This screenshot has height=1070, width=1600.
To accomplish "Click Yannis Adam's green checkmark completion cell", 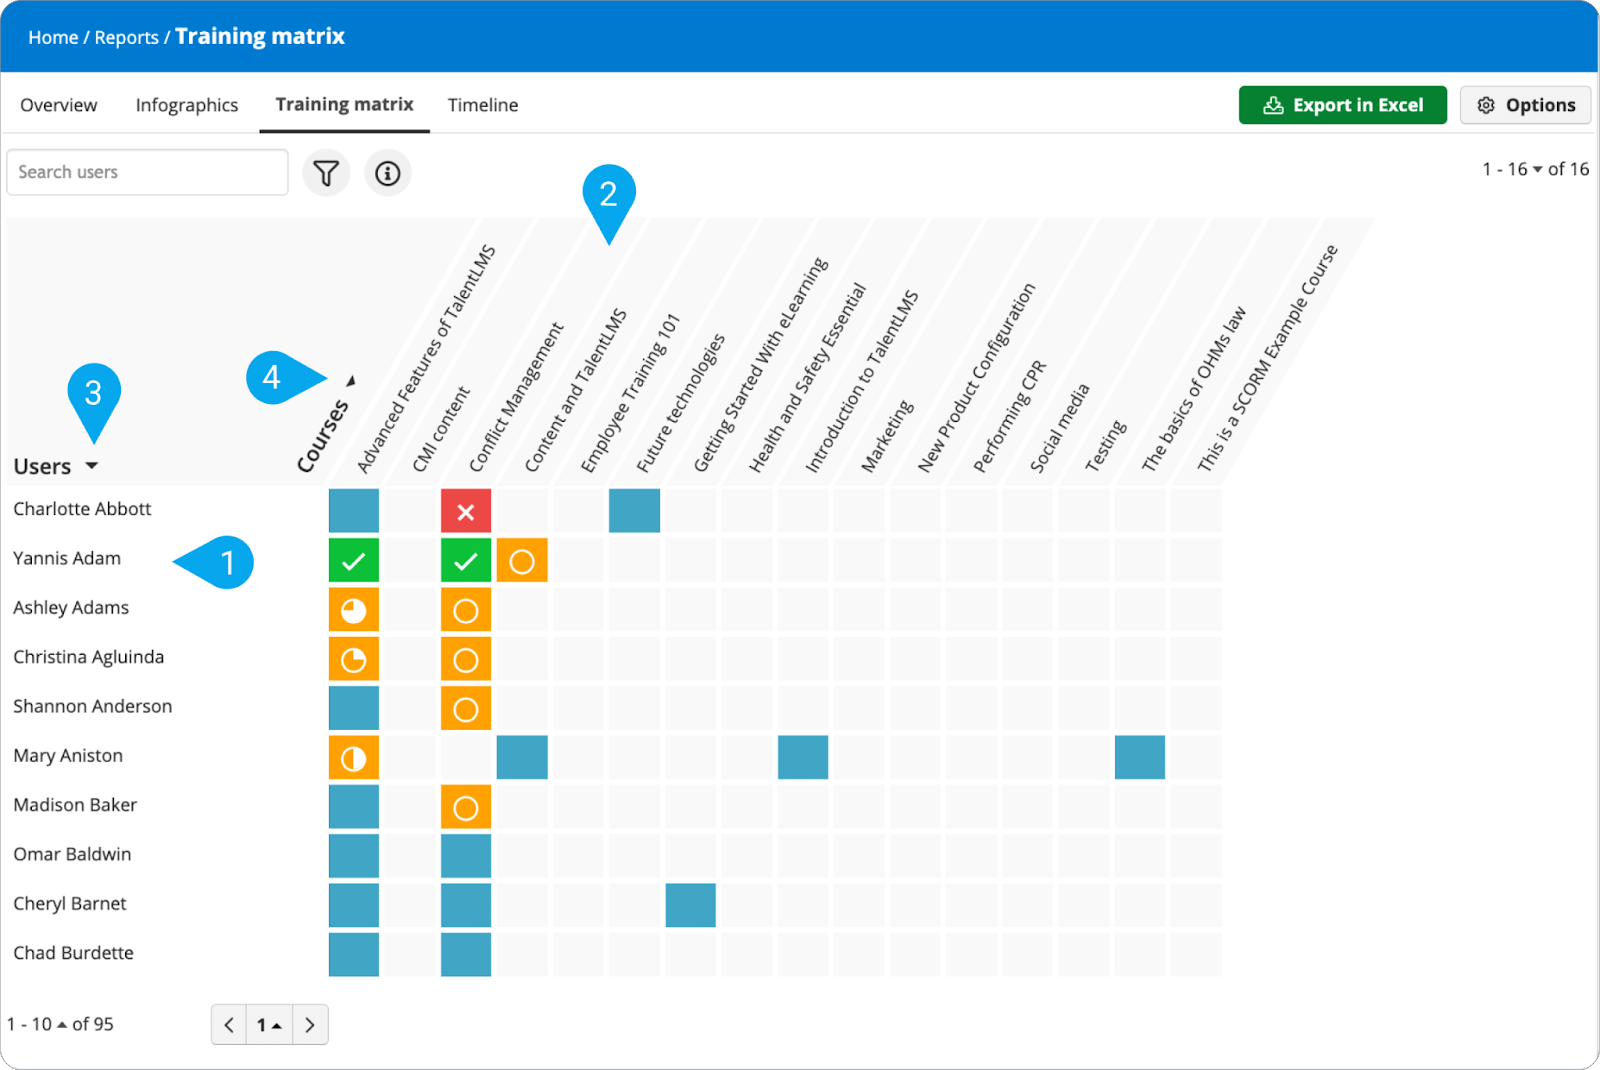I will pos(353,560).
